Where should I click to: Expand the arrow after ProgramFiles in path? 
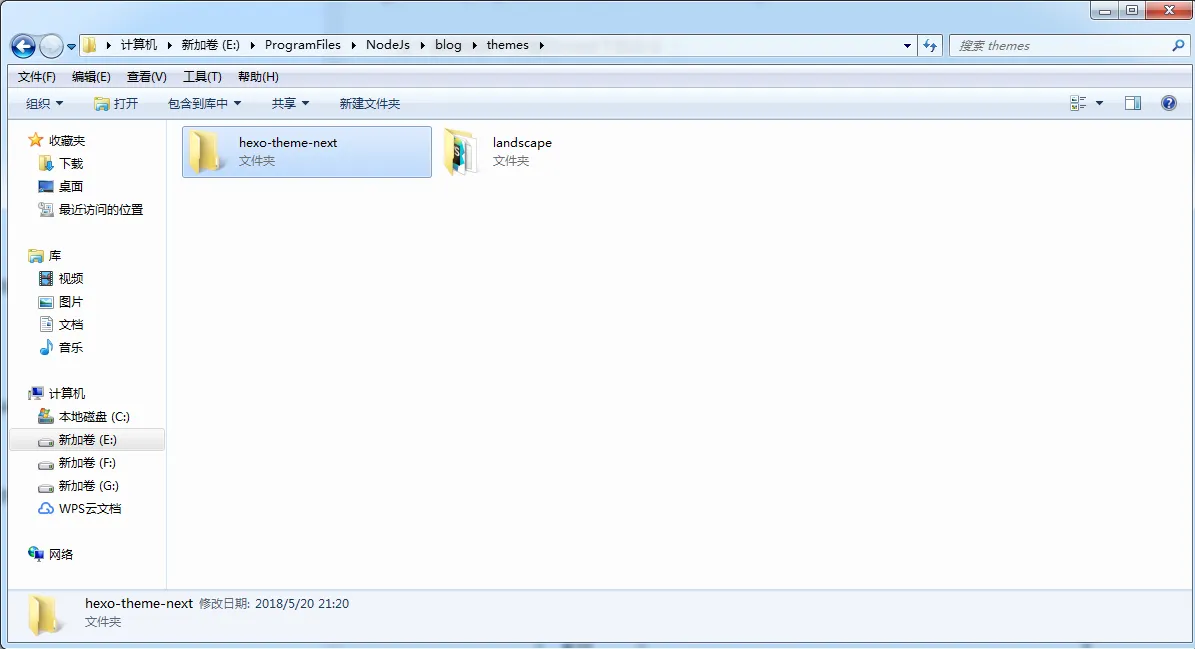coord(354,45)
